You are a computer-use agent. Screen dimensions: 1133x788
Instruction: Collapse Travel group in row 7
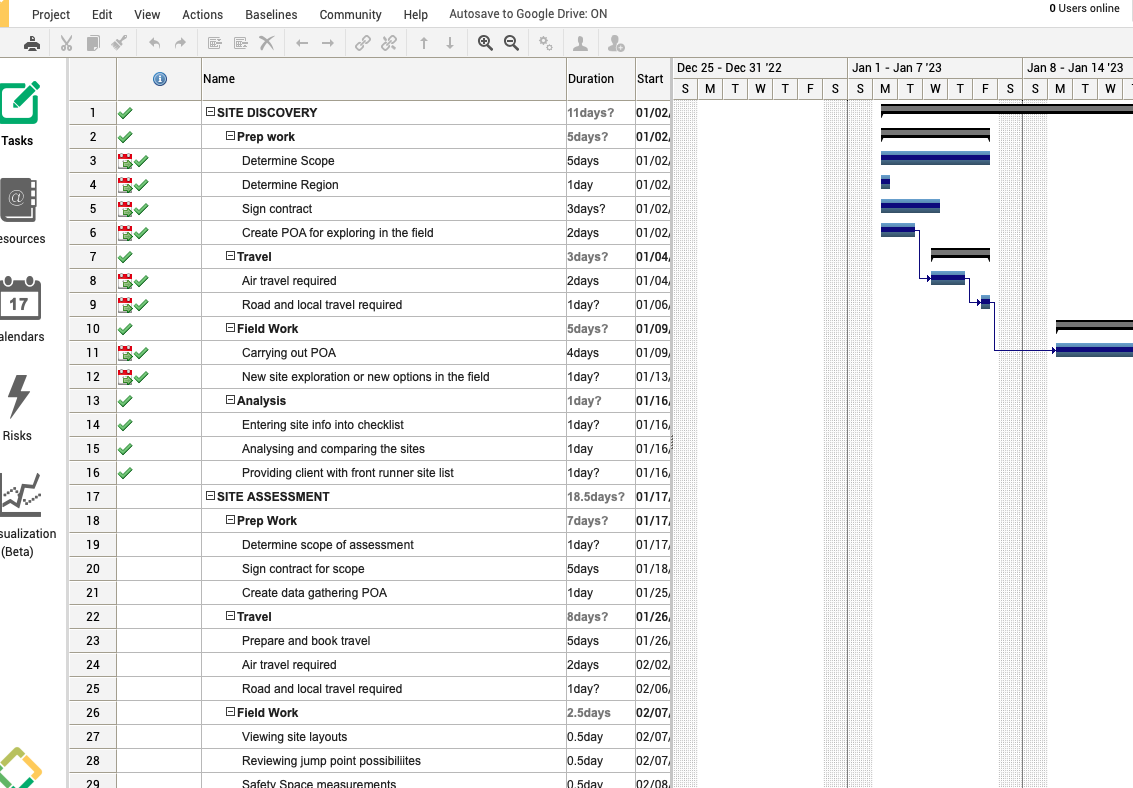tap(231, 256)
